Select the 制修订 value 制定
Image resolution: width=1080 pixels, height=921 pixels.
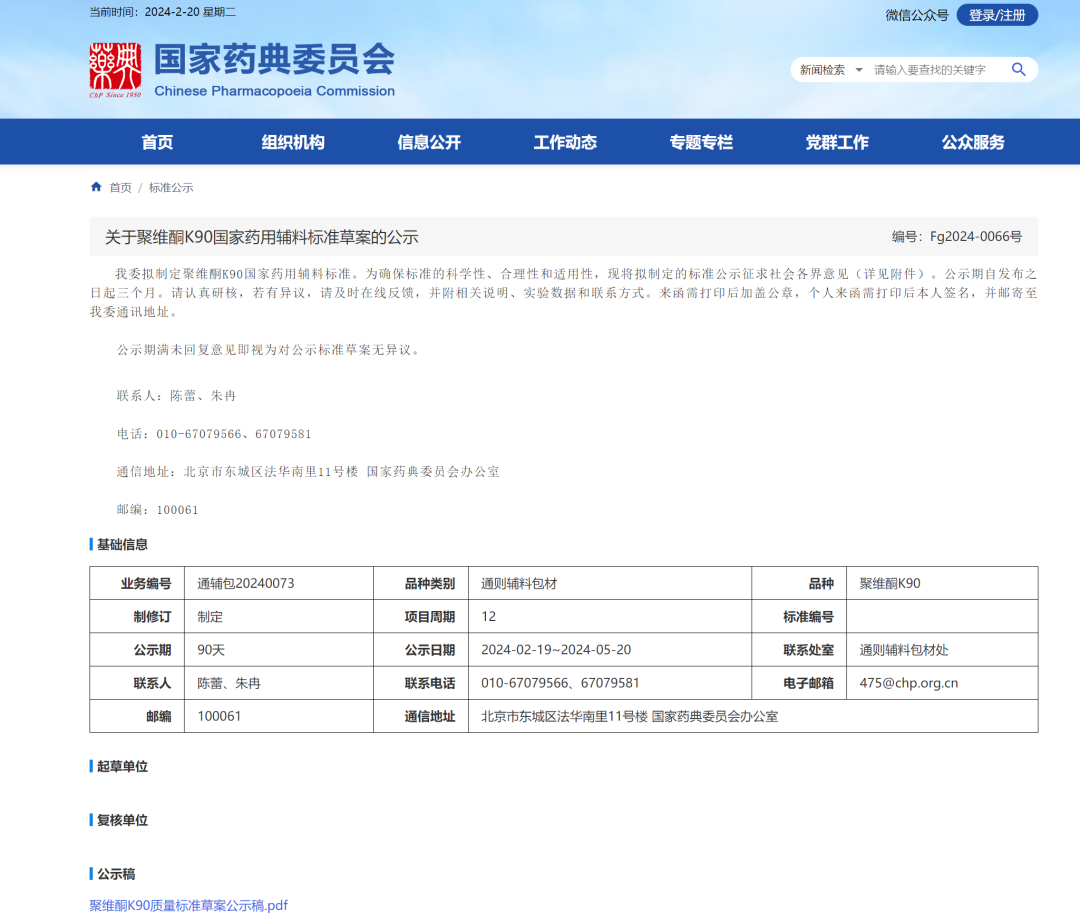tap(210, 617)
